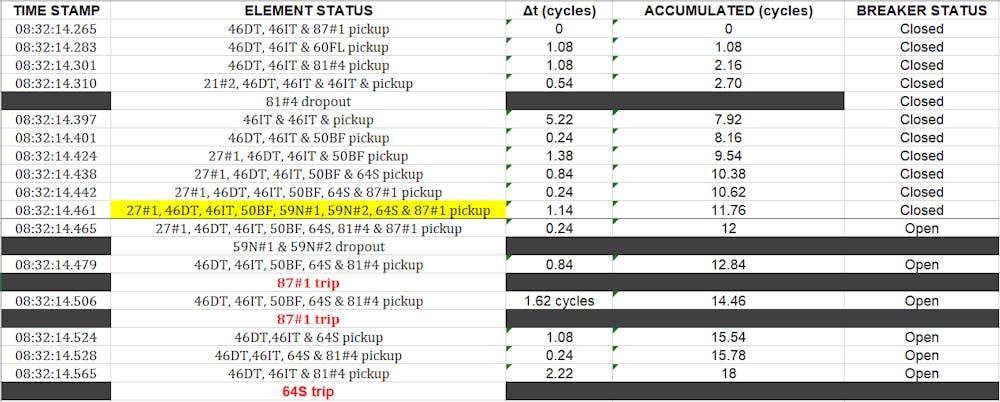This screenshot has width=1000, height=402.
Task: Select accumulated value 18 cell
Action: click(728, 374)
